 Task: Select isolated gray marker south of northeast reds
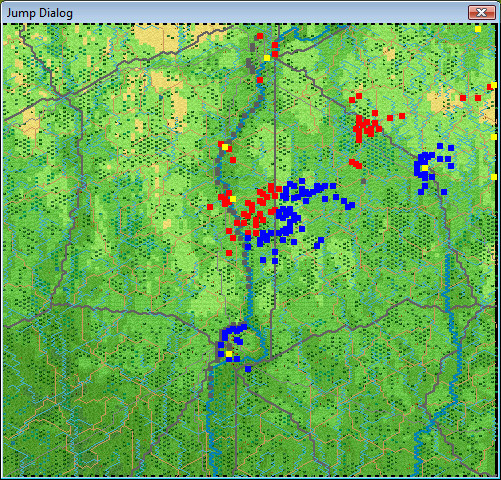[x=363, y=181]
